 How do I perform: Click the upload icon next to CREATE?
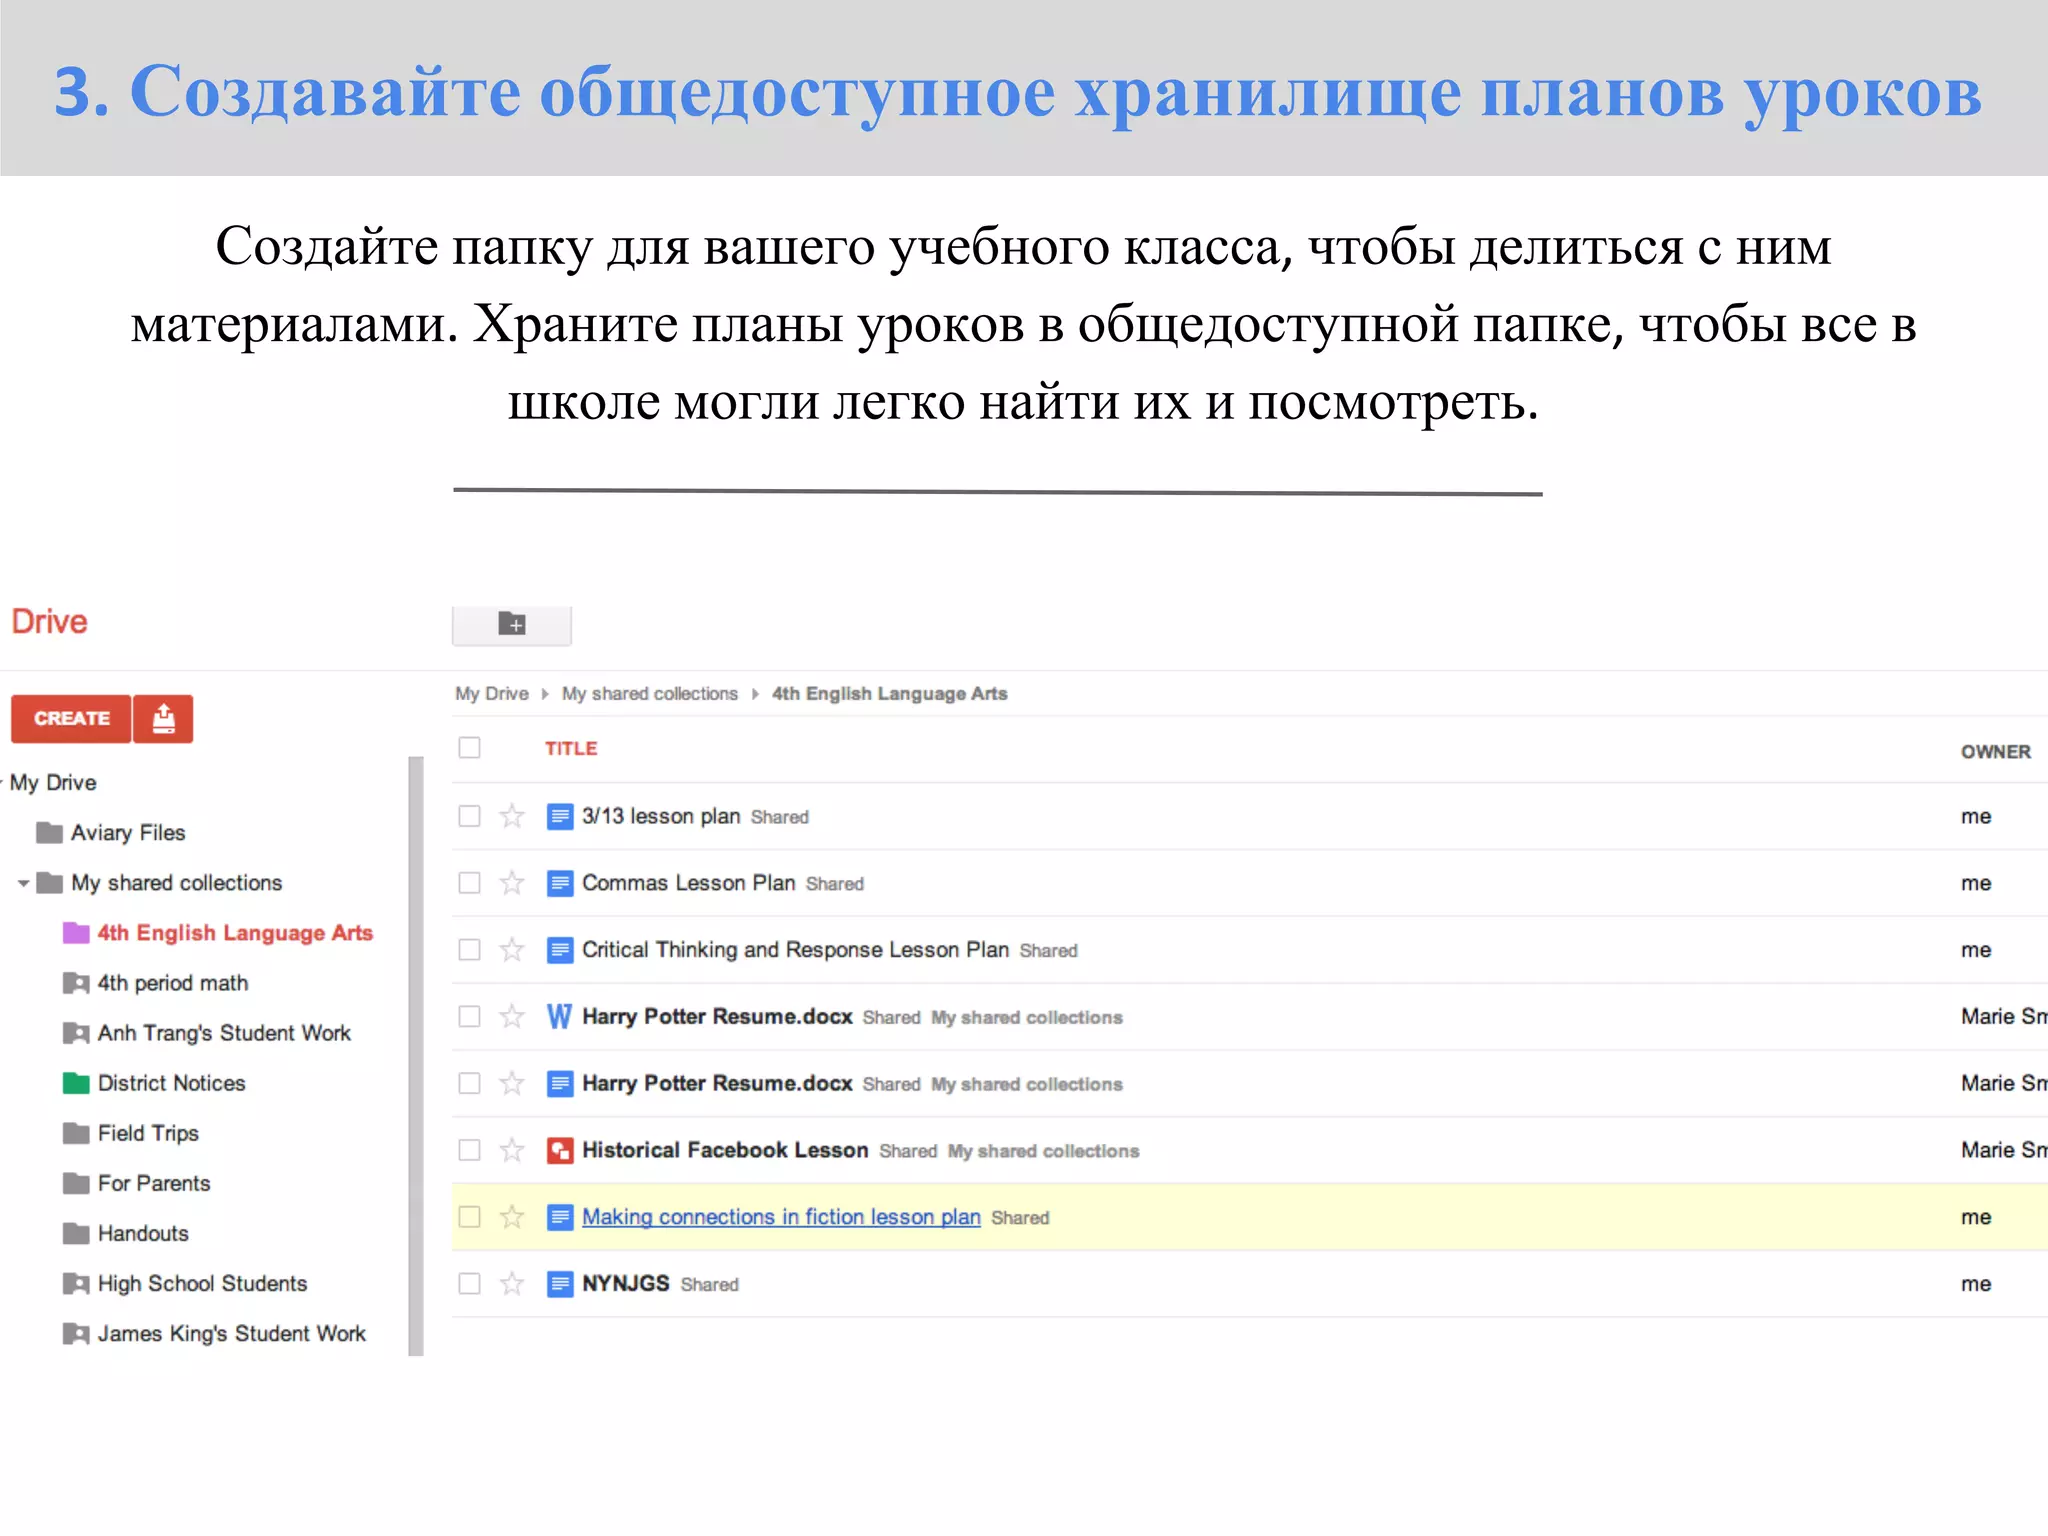[163, 719]
